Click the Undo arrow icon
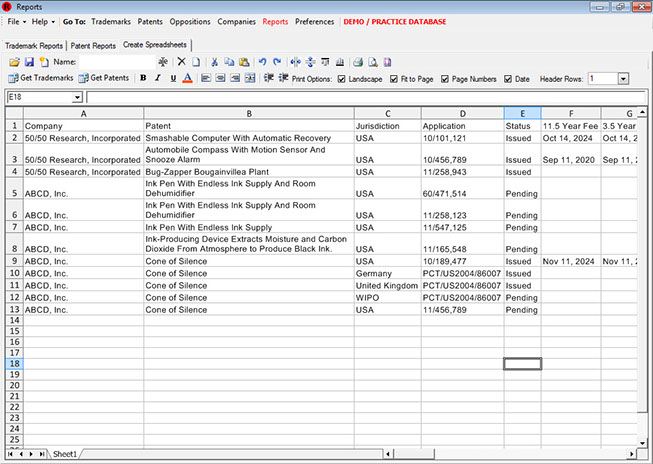 pyautogui.click(x=263, y=62)
